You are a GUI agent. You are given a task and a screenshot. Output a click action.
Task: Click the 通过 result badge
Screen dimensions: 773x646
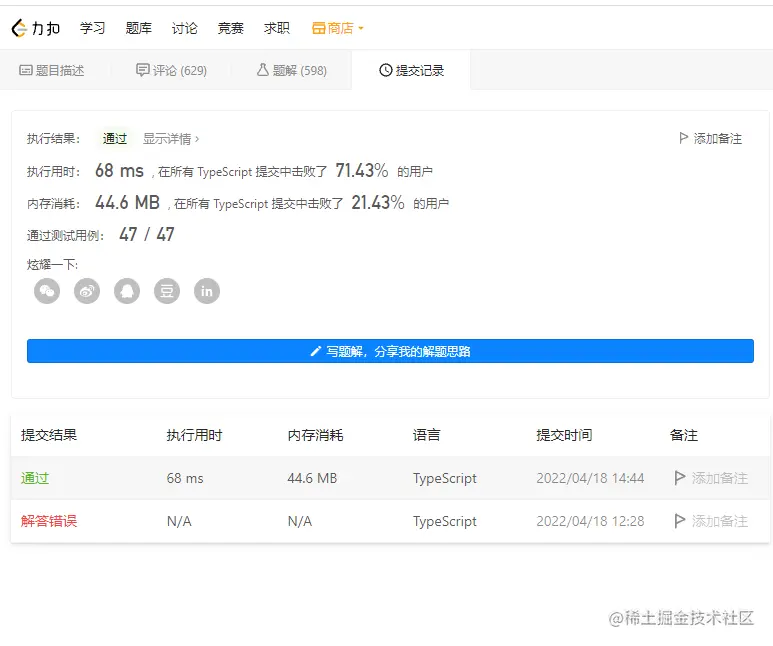tap(115, 139)
